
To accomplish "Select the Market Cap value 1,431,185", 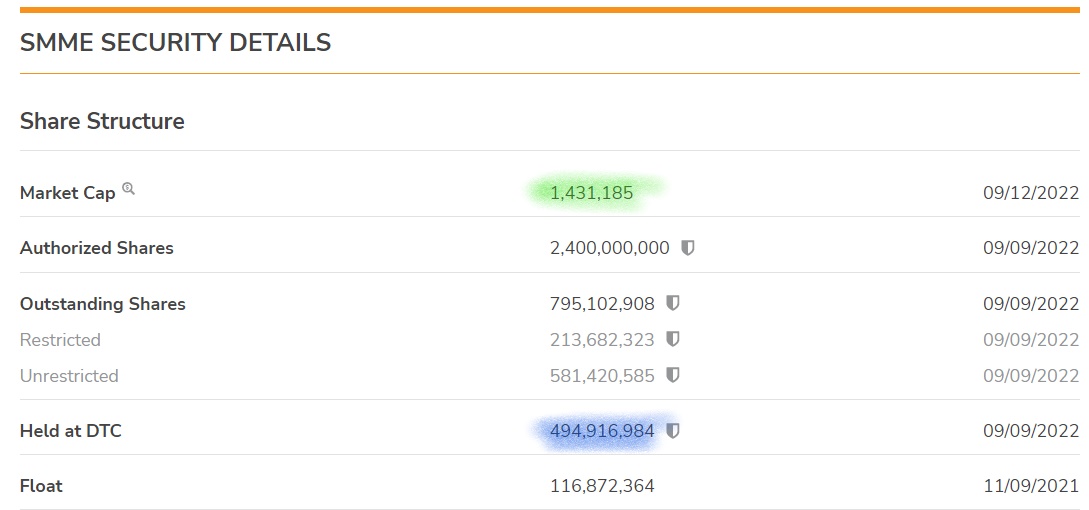I will pos(592,193).
